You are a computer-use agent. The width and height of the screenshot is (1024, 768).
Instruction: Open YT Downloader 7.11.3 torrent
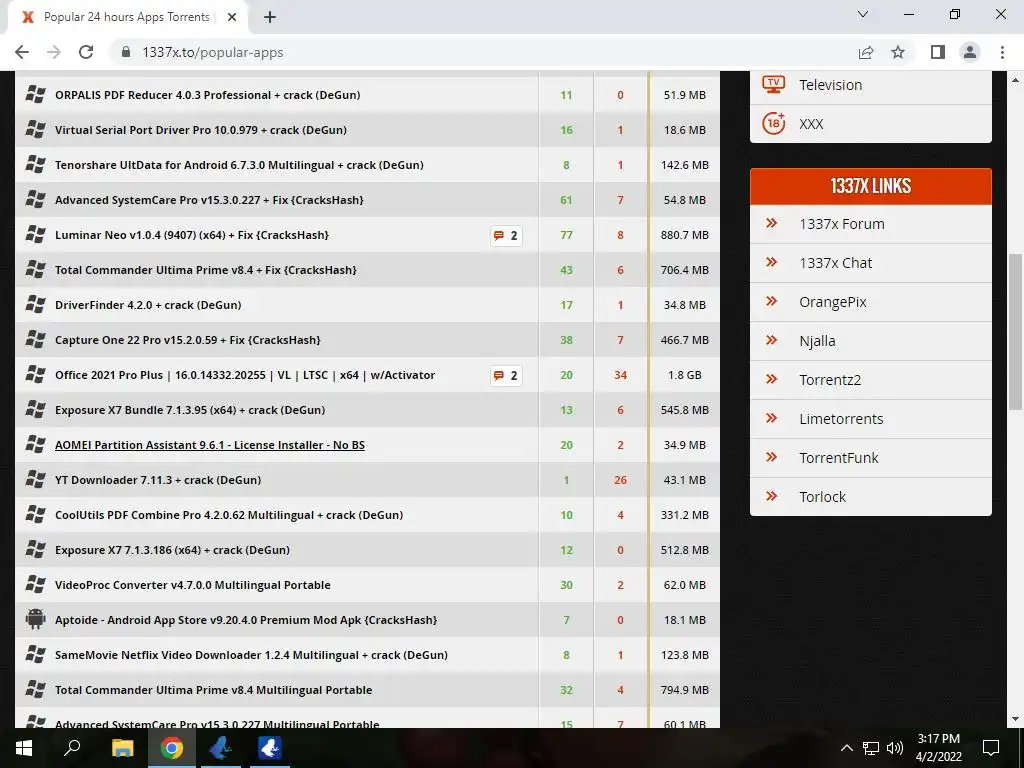coord(158,480)
